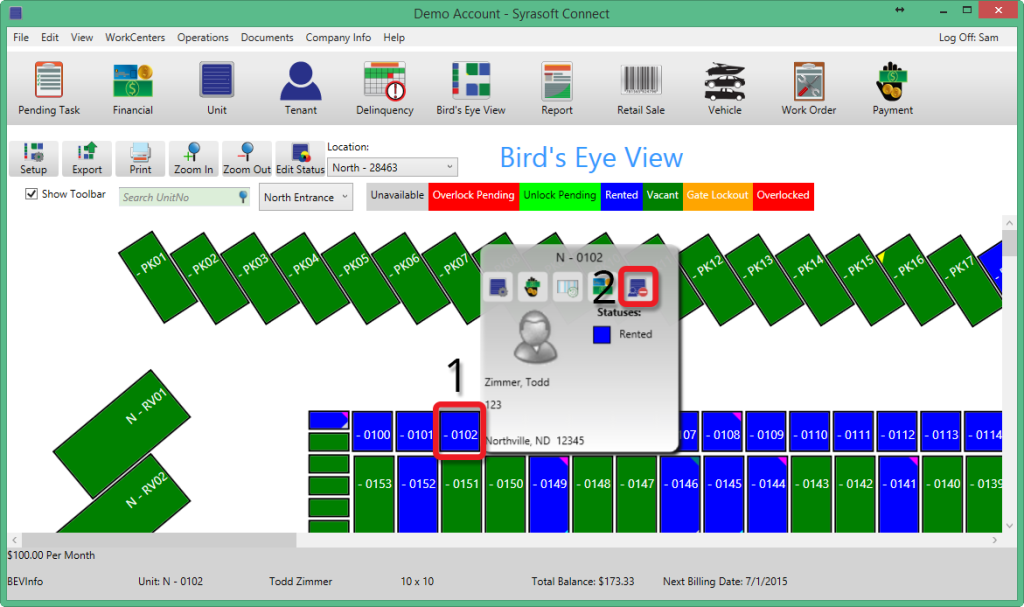Open the Location dropdown North - 28463
The image size is (1024, 607).
point(392,167)
